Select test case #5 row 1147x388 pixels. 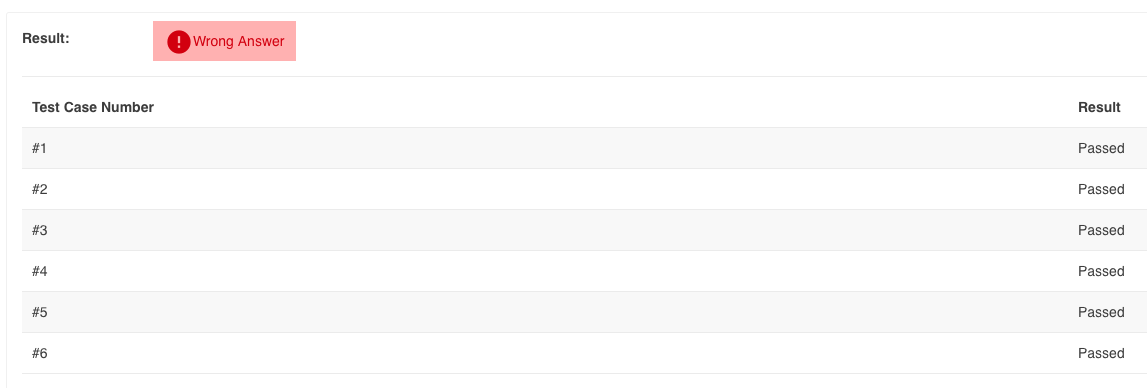[x=584, y=312]
